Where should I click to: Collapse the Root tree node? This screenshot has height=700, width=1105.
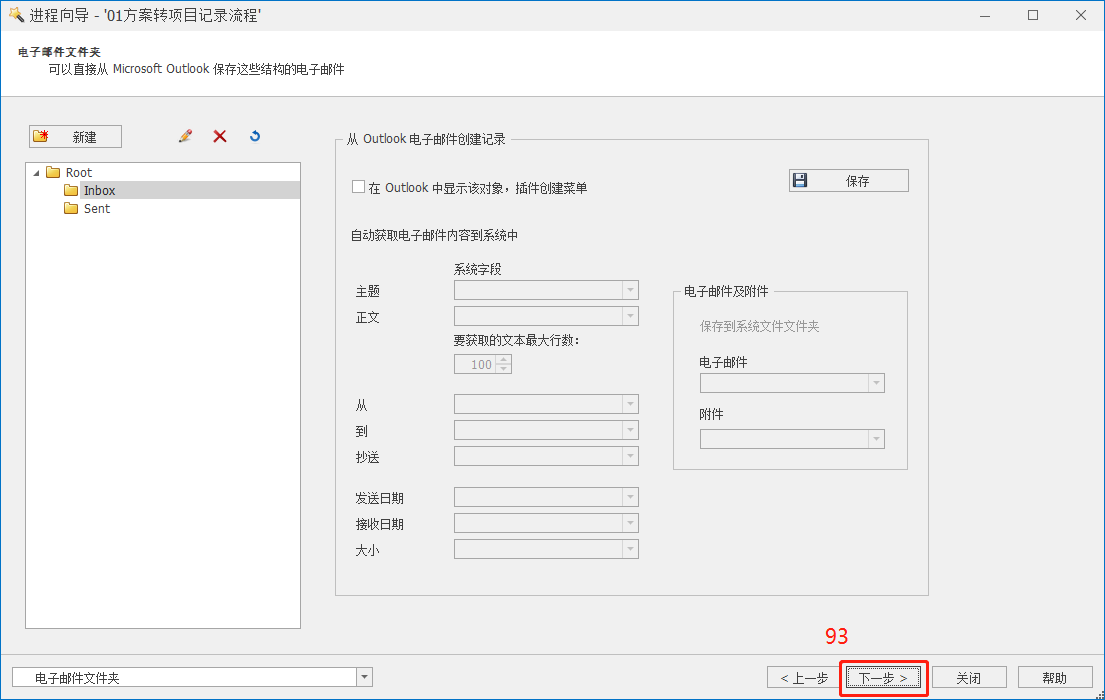coord(37,172)
